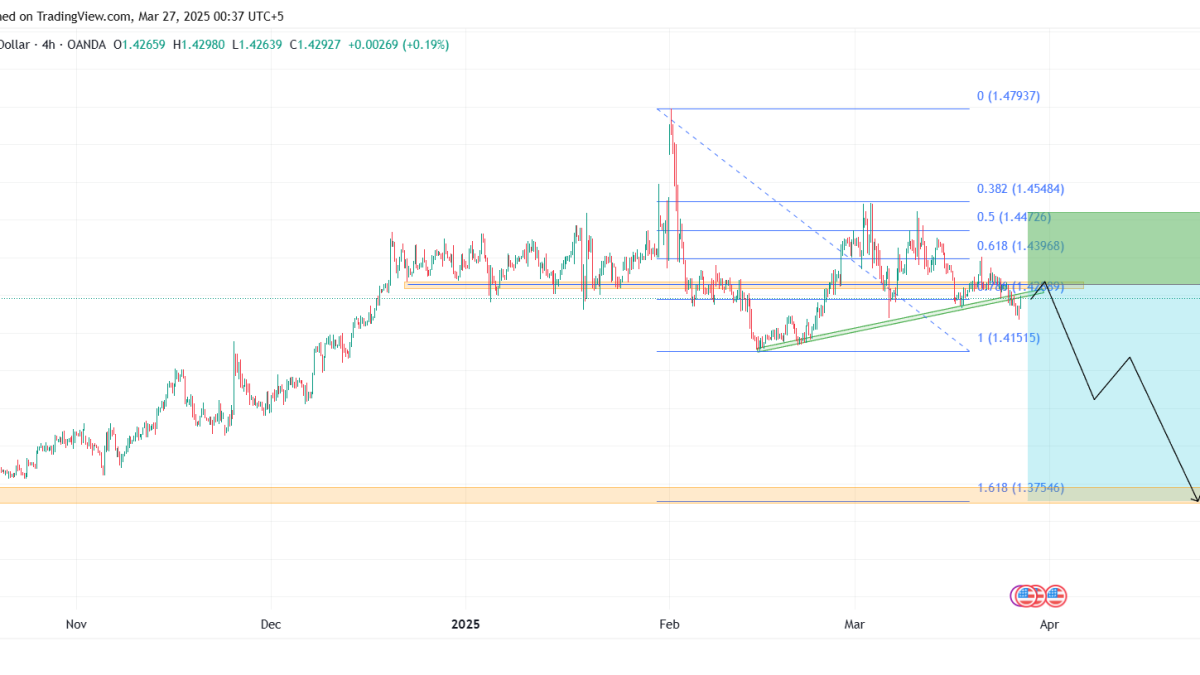The image size is (1200, 675).
Task: Click the Fib label 1.618 (1.37546)
Action: 1020,488
